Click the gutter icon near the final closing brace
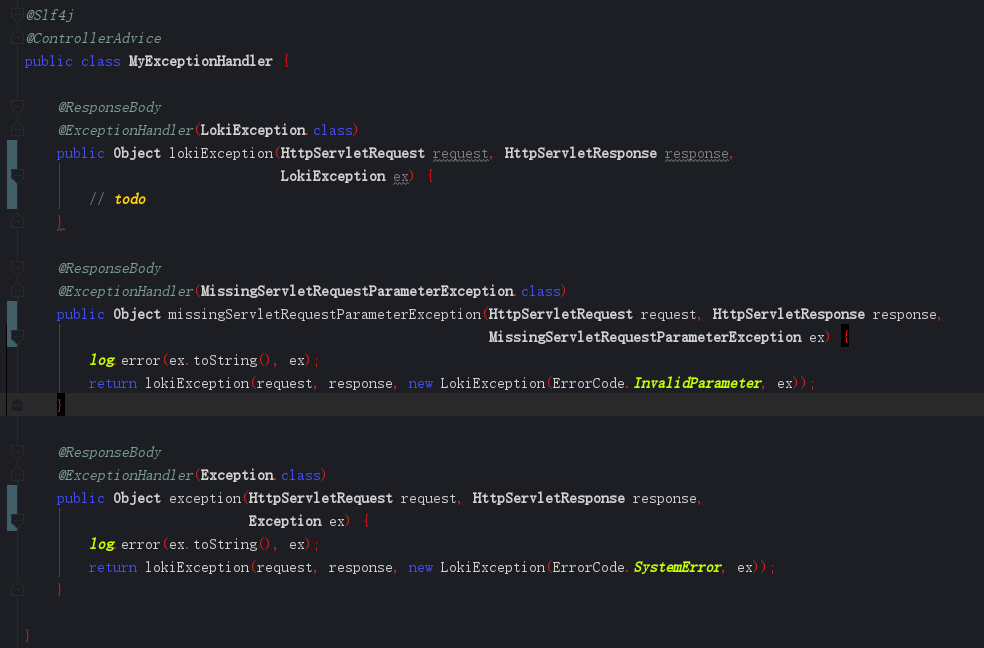984x648 pixels. click(16, 590)
